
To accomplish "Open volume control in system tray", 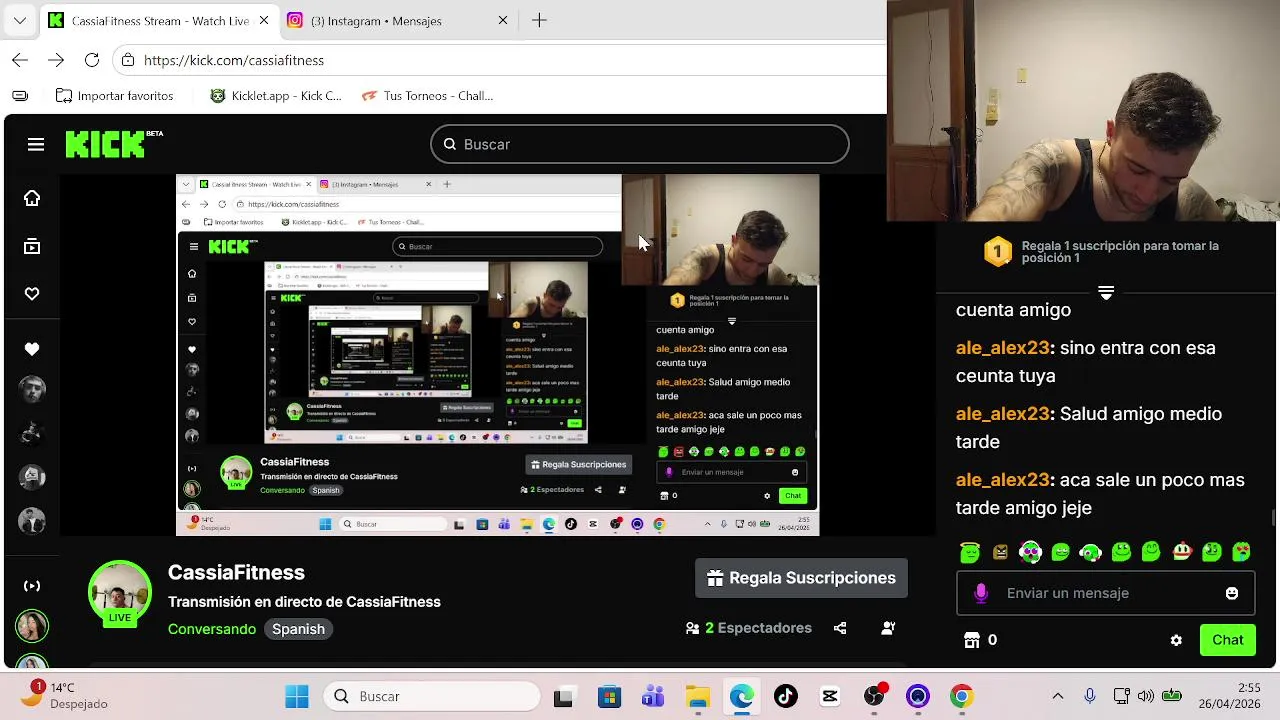I will [x=1146, y=696].
